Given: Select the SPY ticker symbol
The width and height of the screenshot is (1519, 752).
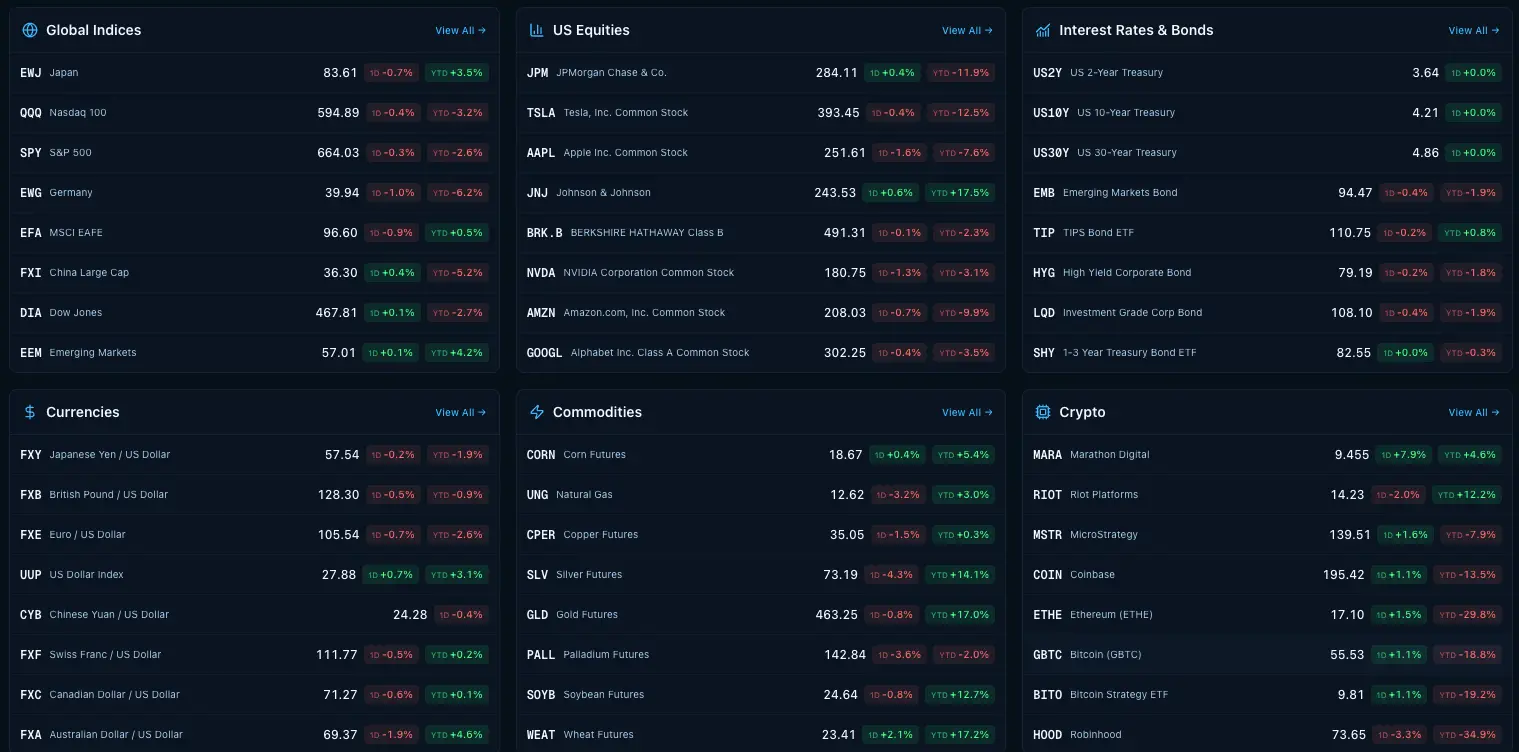Looking at the screenshot, I should click(x=31, y=153).
